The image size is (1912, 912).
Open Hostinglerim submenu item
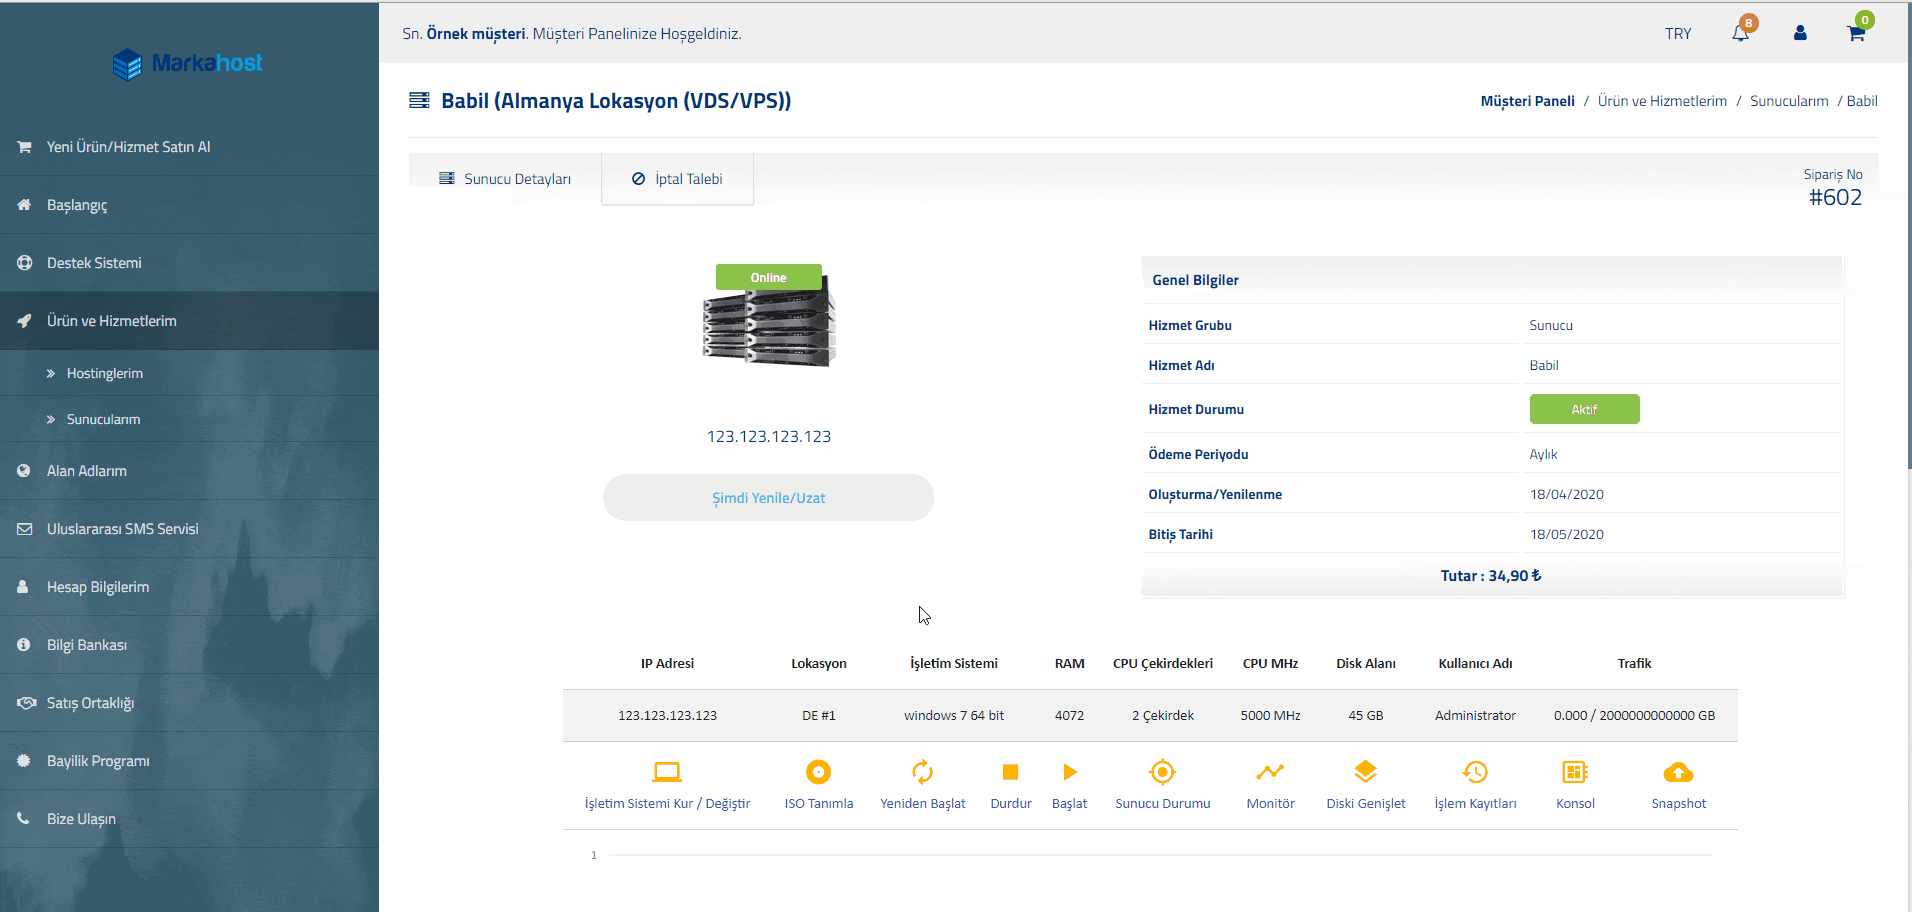(104, 373)
